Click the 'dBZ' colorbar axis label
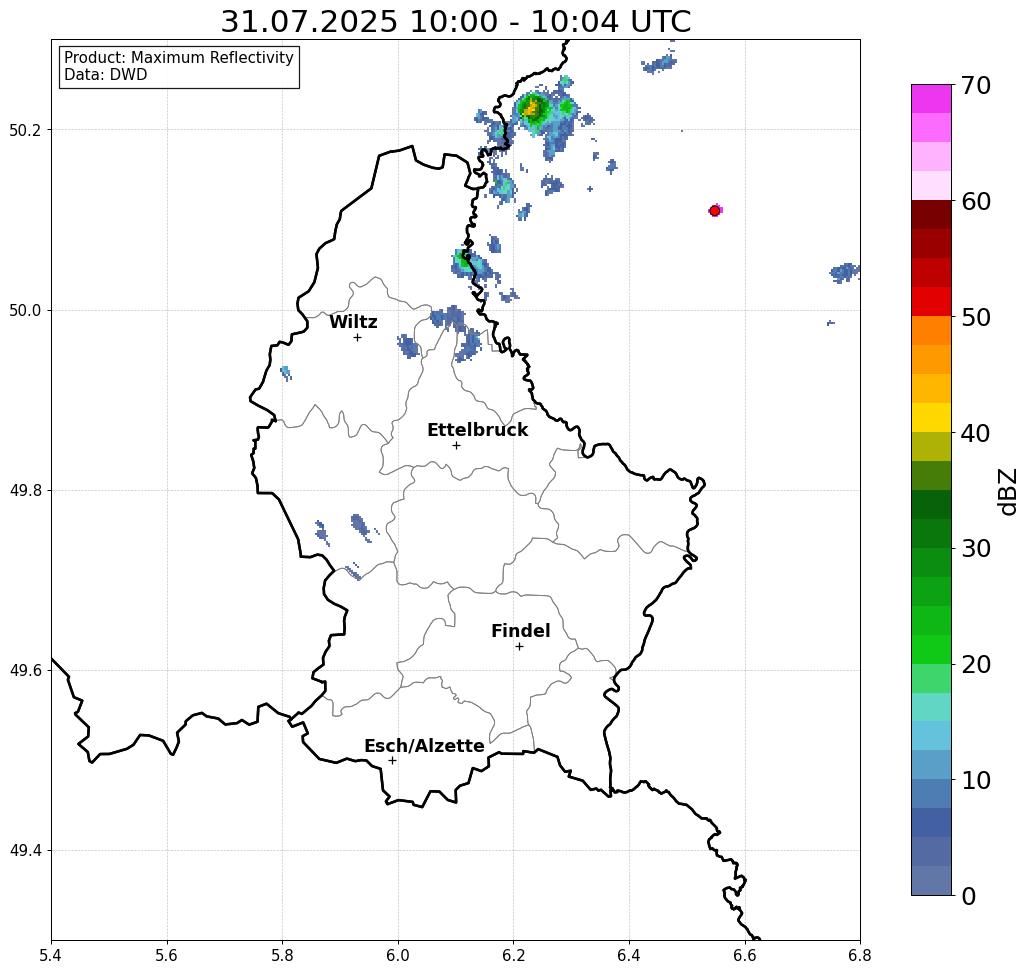Viewport: 1029px width, 973px height. pos(1007,491)
